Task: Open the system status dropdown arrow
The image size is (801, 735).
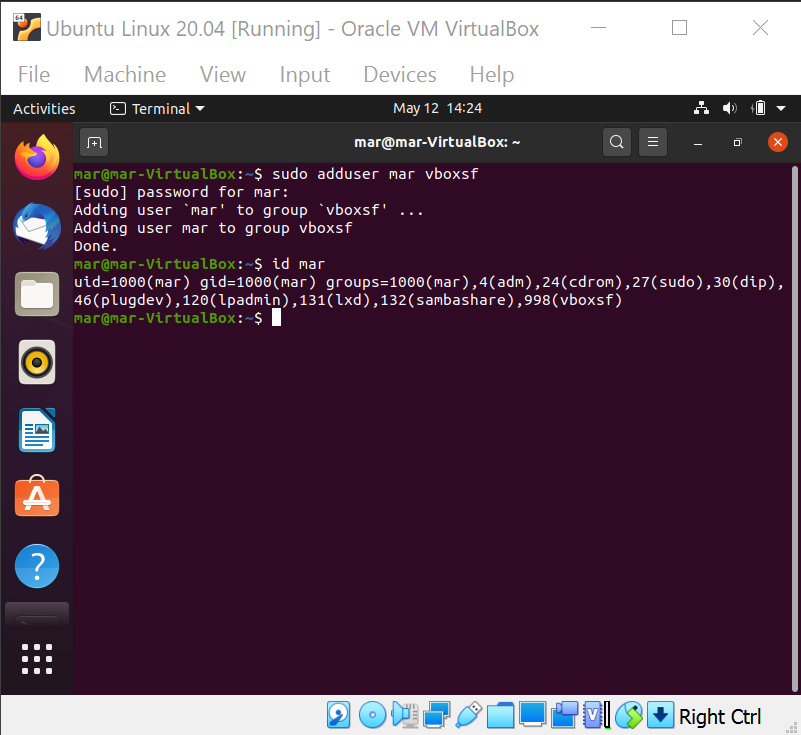Action: tap(783, 108)
